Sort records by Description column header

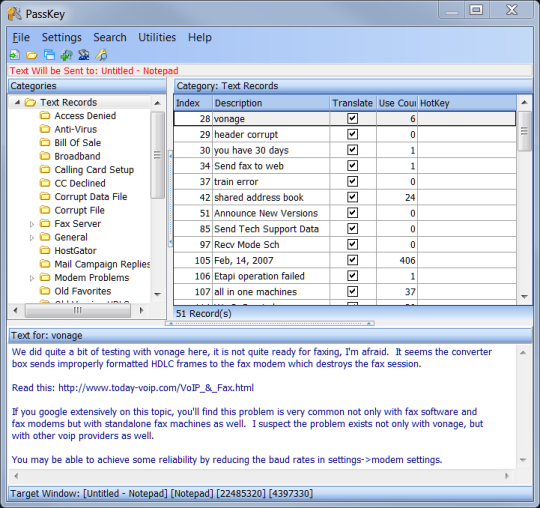pyautogui.click(x=271, y=103)
